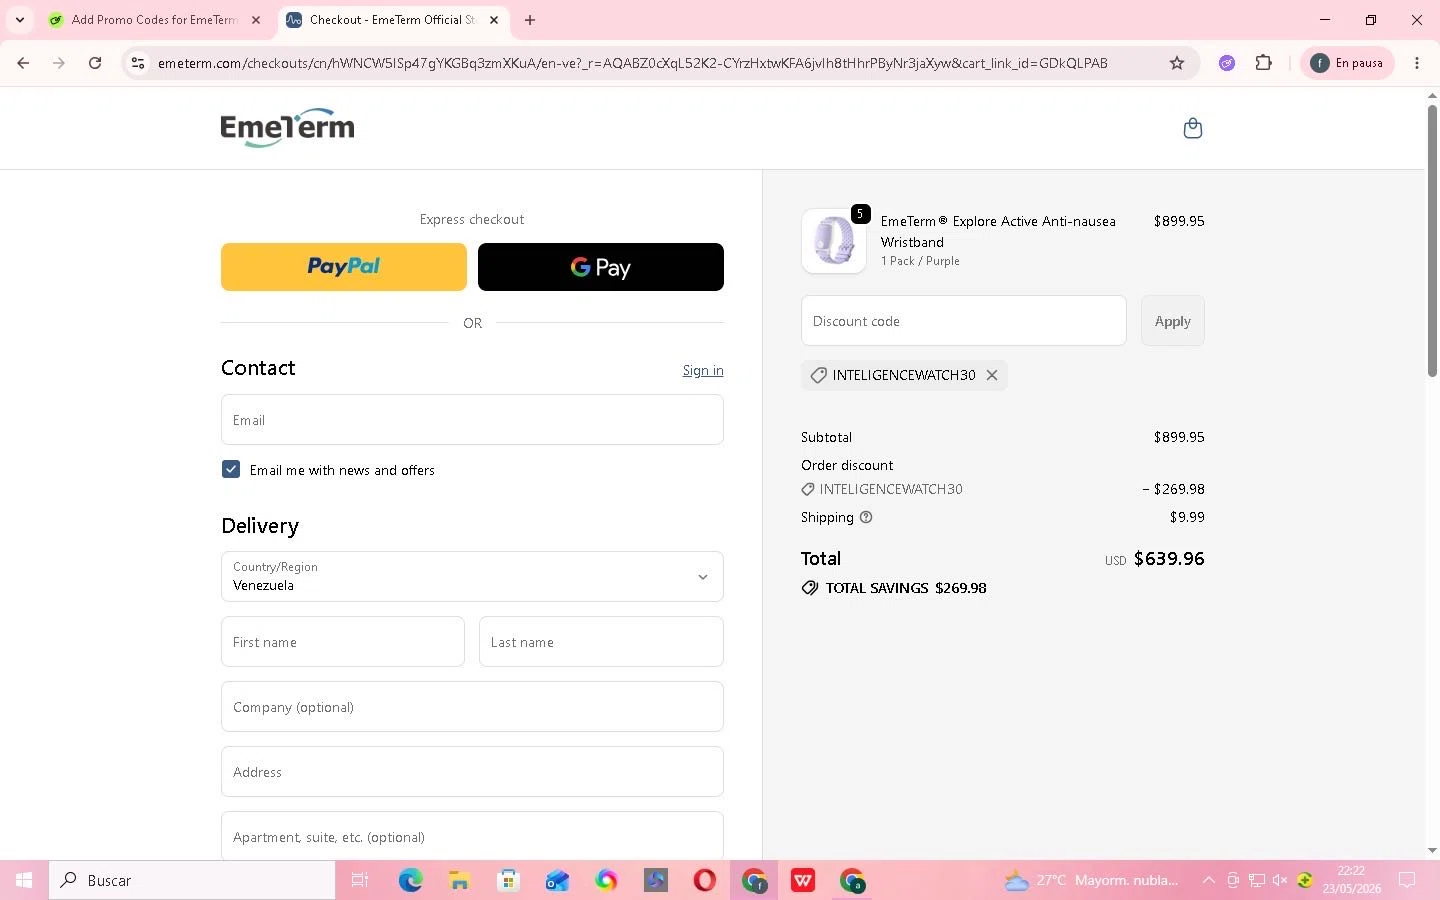Open the notifications center icon

1407,880
